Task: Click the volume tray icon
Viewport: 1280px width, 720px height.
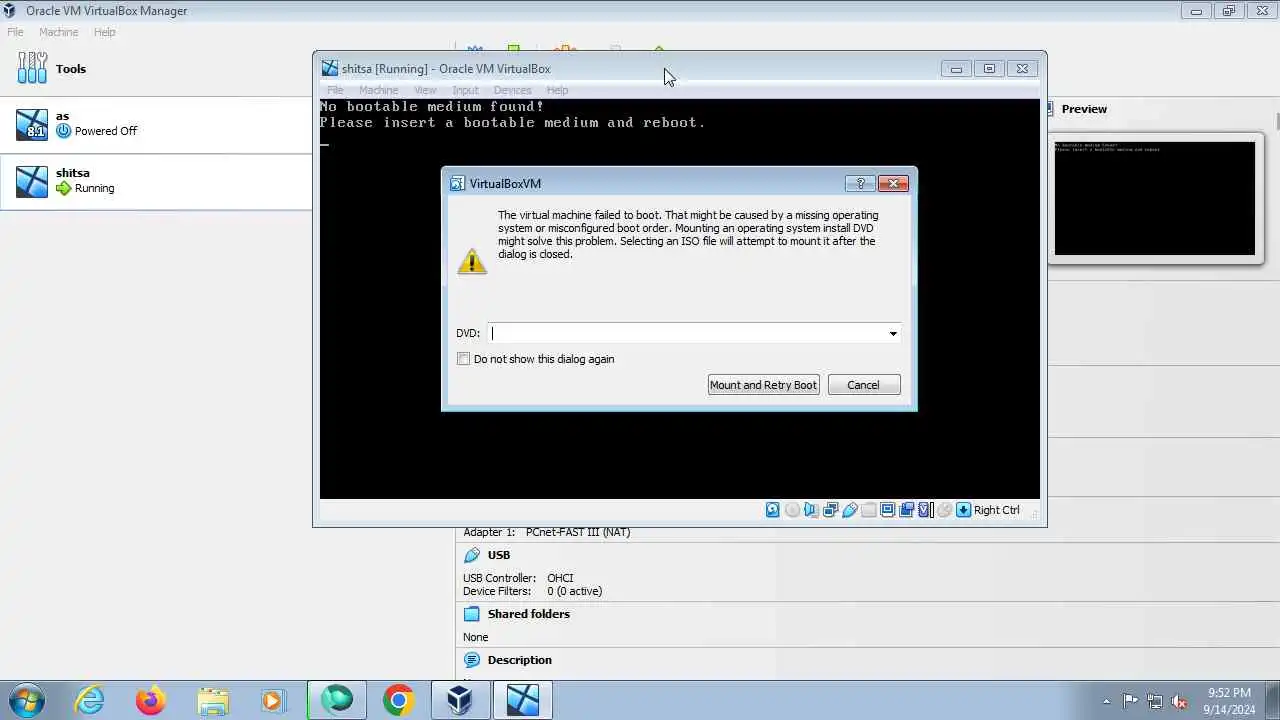Action: [1180, 701]
